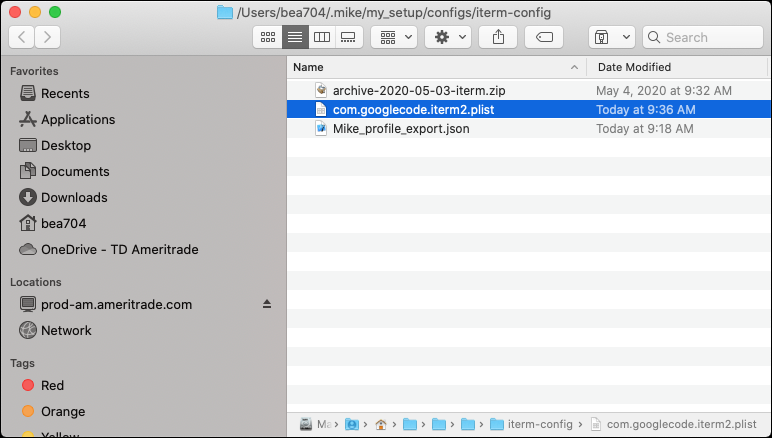Screen dimensions: 772x438
Task: Click the Edit Tags button
Action: (x=544, y=37)
